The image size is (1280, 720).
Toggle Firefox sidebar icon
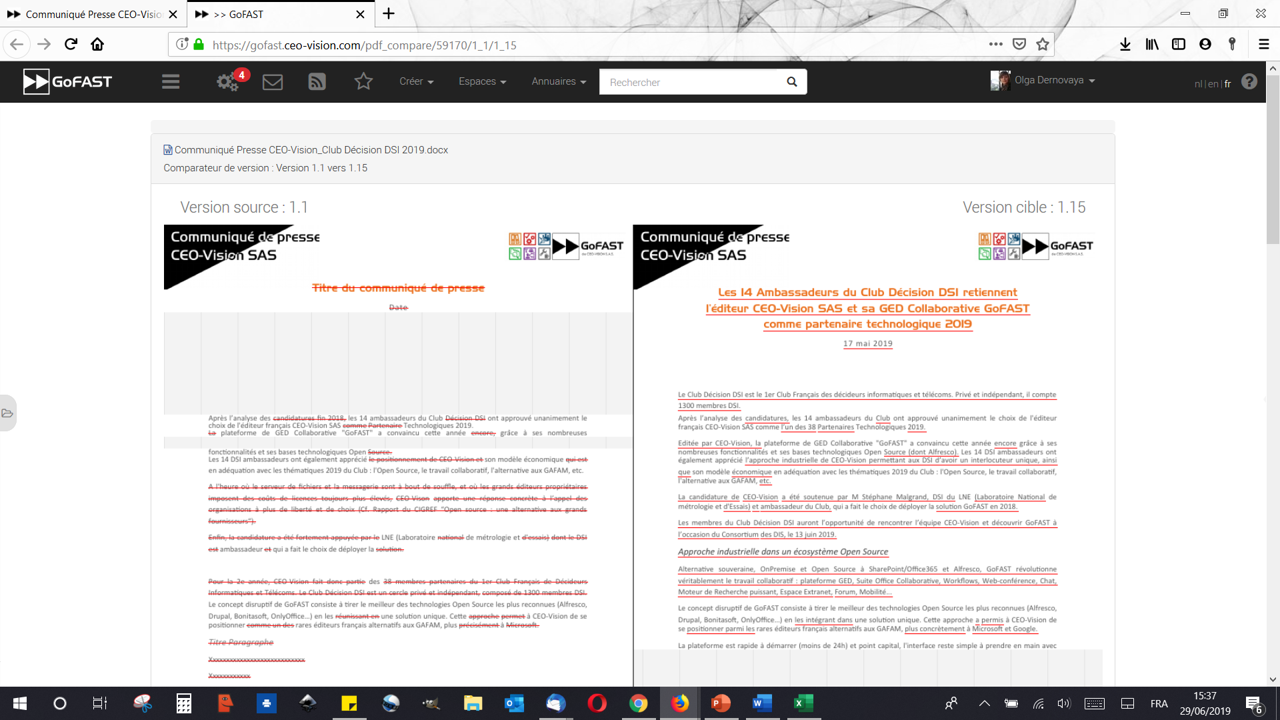click(1179, 44)
